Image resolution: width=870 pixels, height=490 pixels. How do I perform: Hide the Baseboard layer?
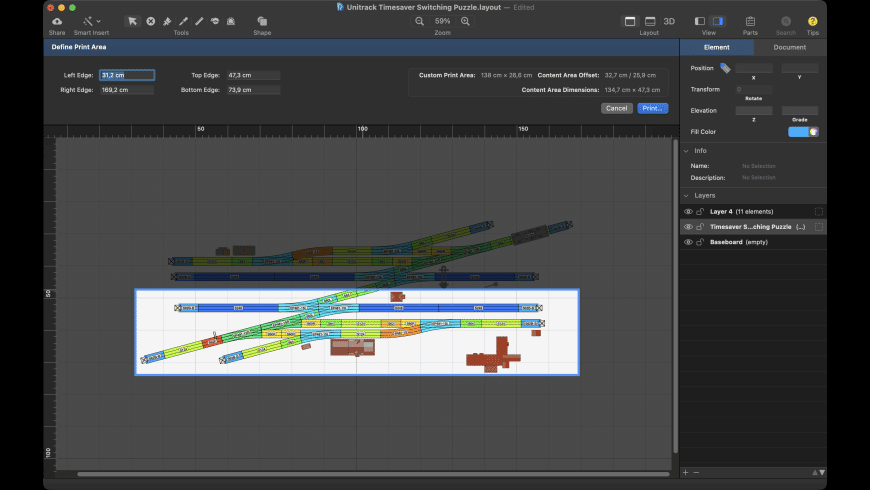[688, 242]
